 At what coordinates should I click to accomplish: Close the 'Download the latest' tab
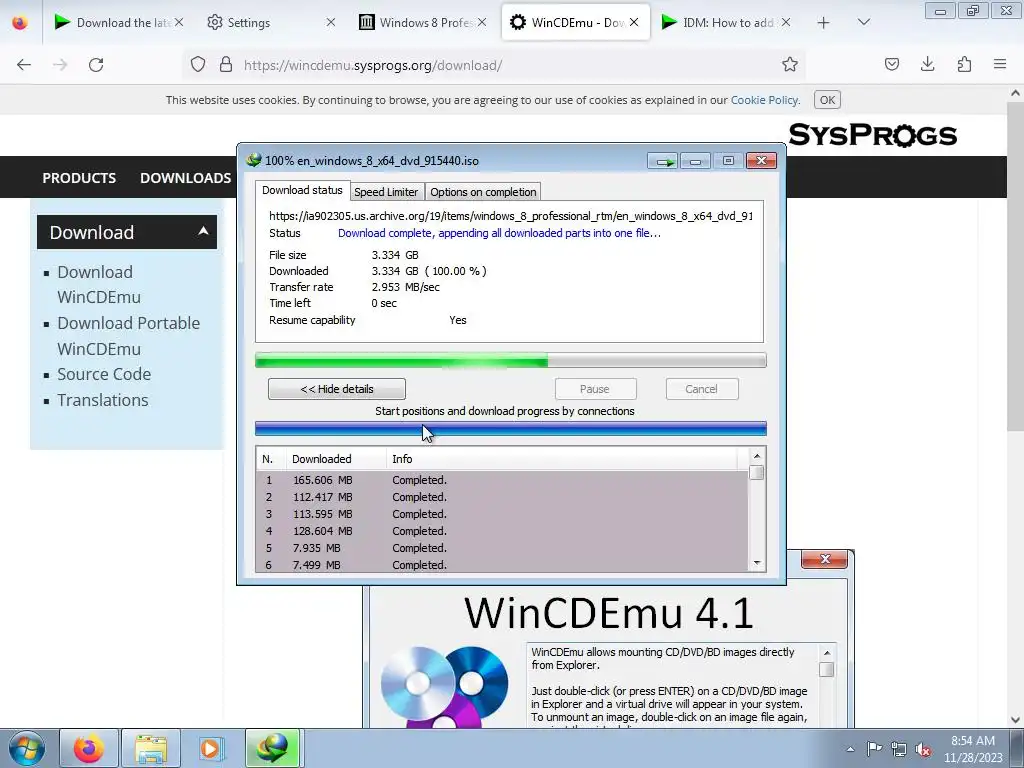[x=178, y=23]
